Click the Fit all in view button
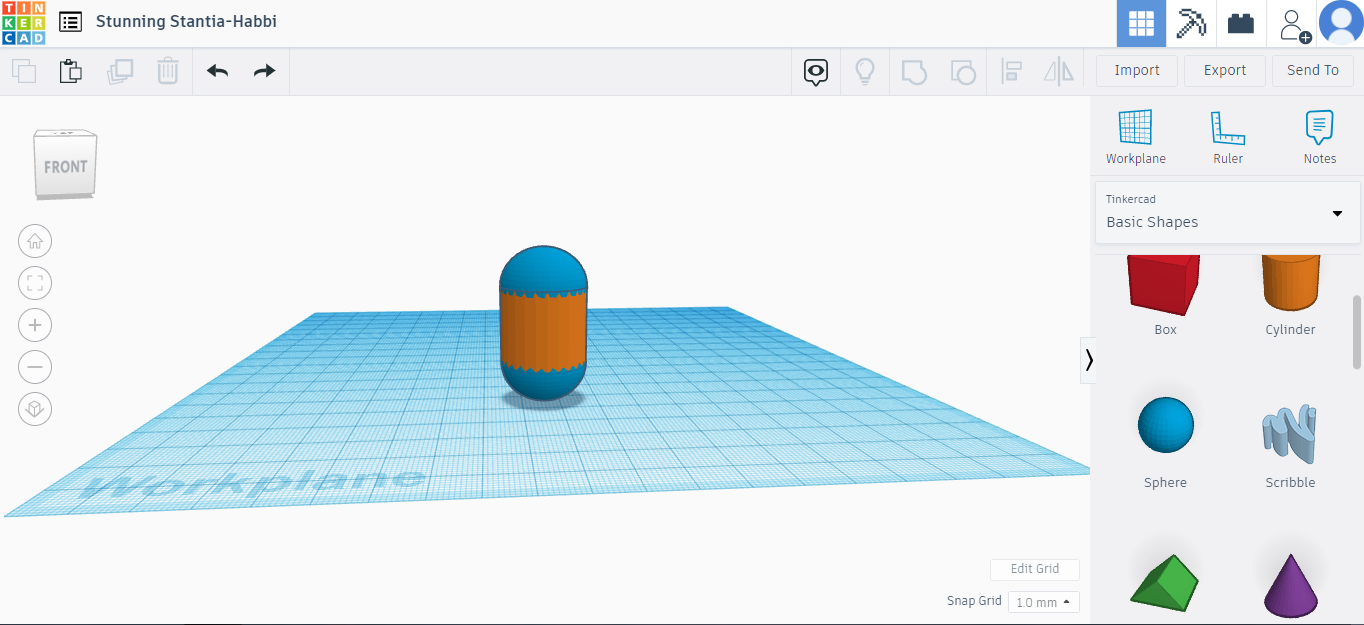The width and height of the screenshot is (1364, 625). (35, 283)
